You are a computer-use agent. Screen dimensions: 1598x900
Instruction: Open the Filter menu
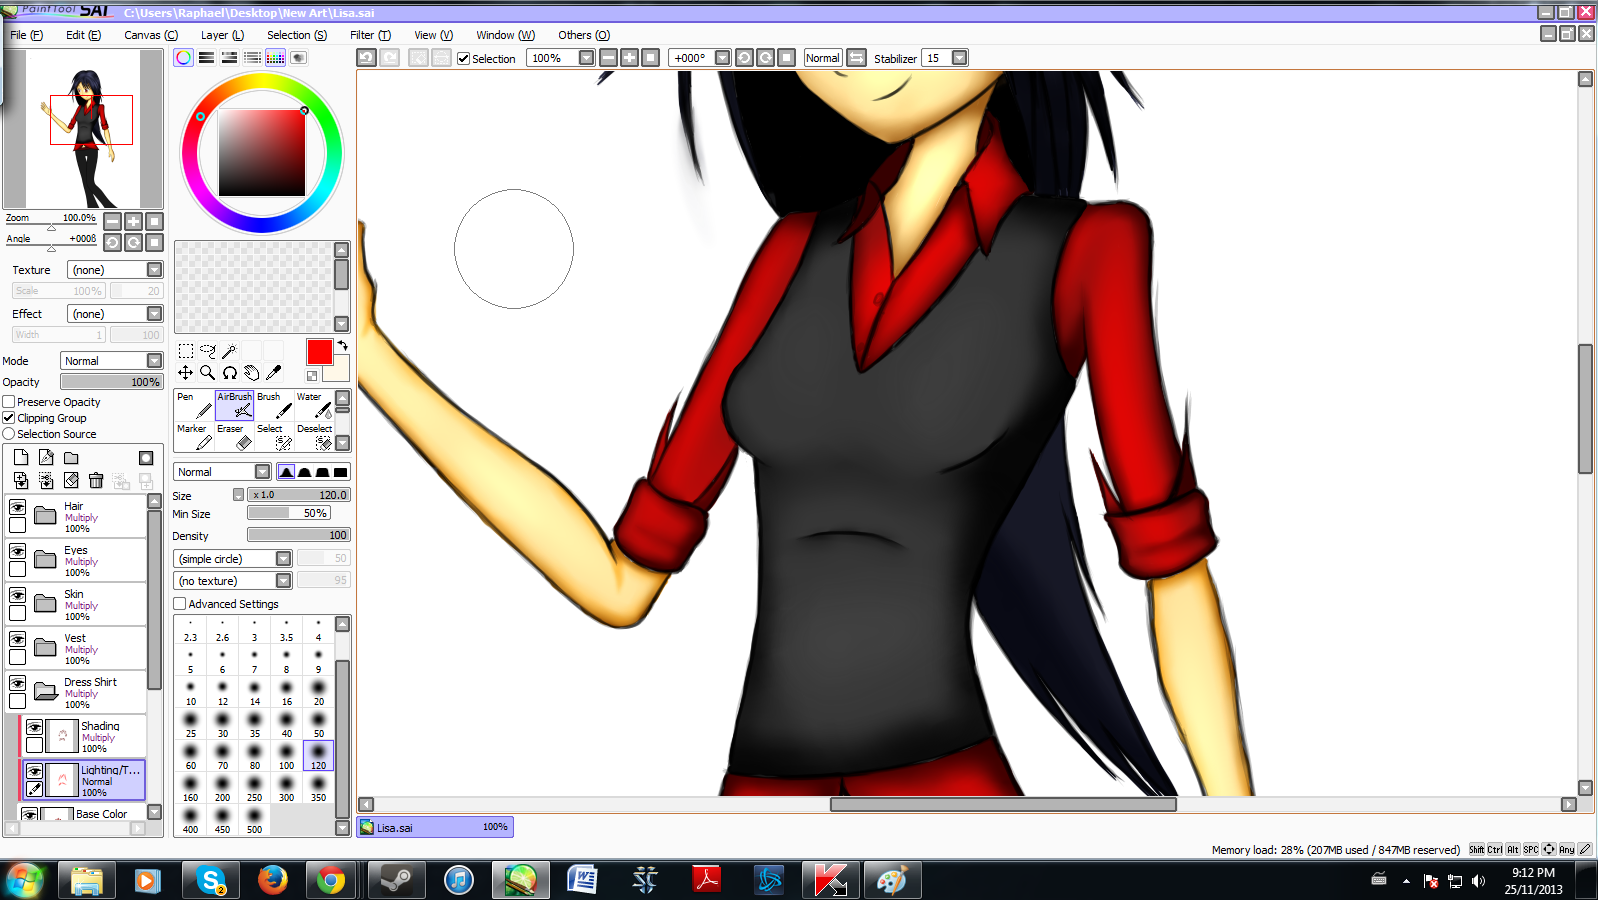click(x=369, y=35)
